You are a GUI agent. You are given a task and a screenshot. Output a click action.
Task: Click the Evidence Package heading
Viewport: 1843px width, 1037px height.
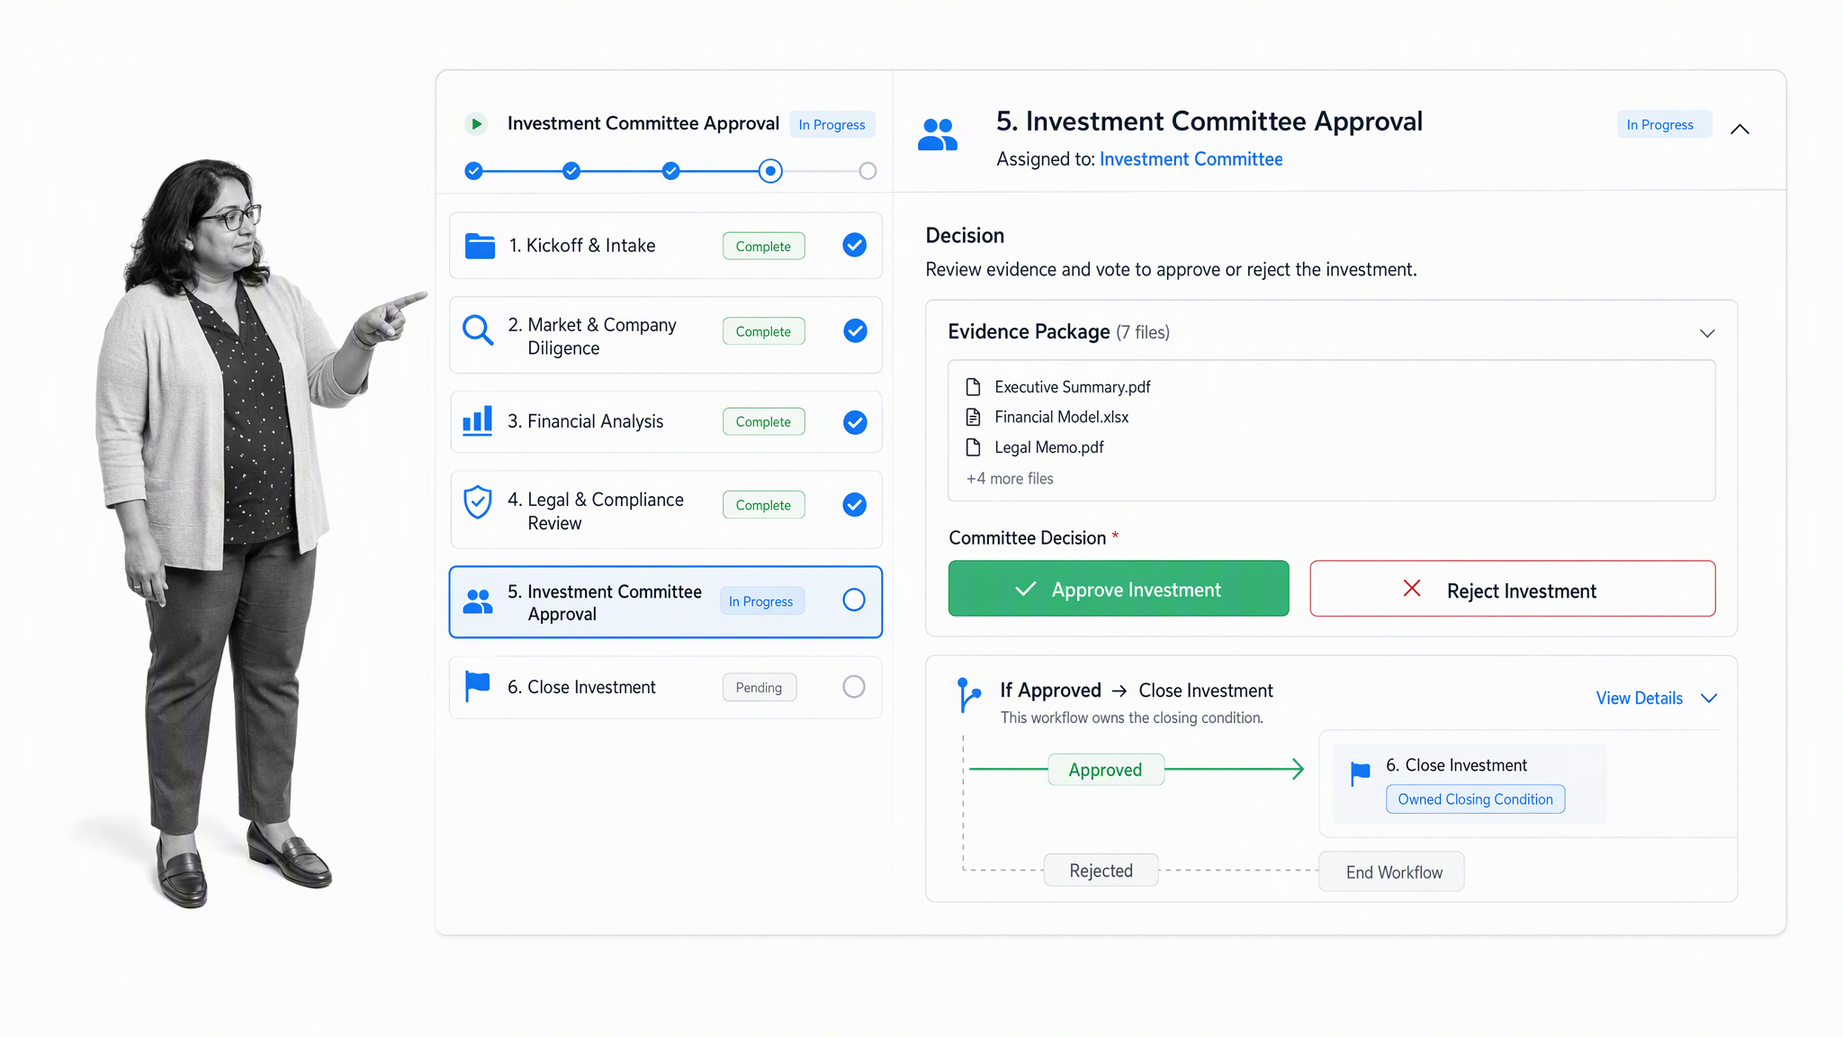pyautogui.click(x=1029, y=331)
